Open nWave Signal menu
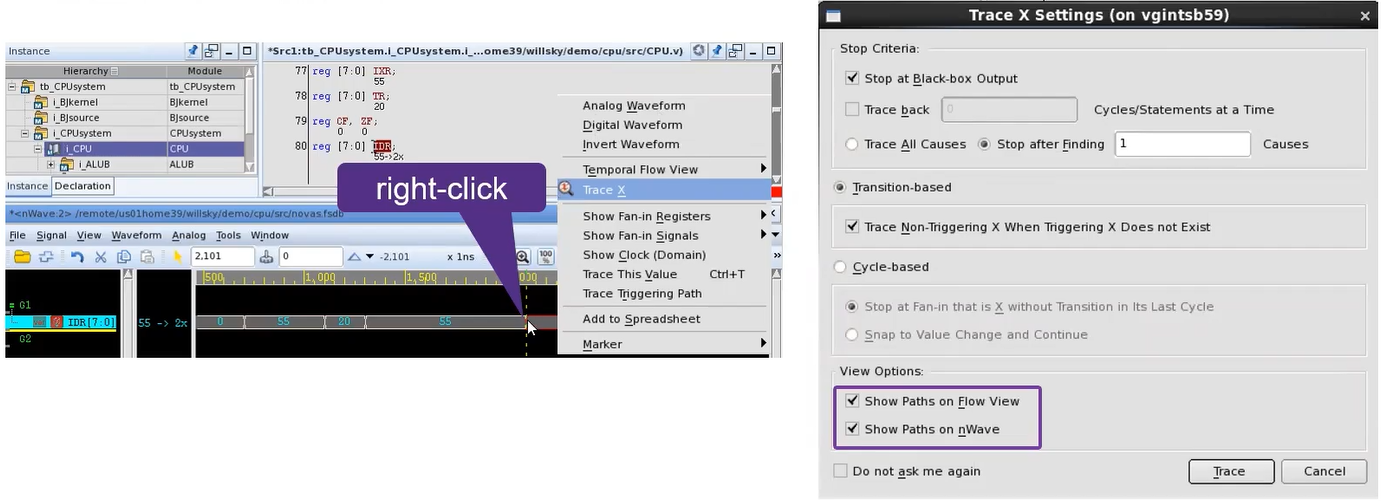 (52, 235)
